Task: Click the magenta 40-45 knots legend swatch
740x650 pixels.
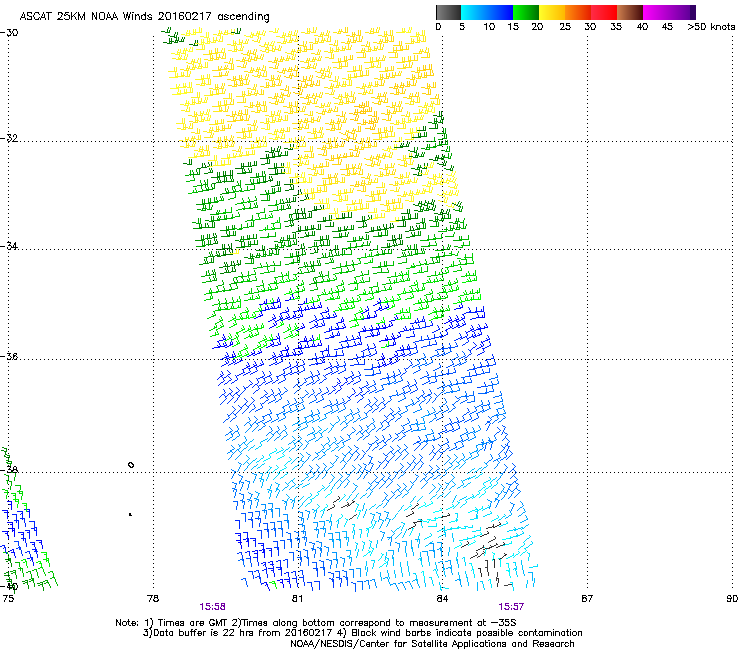Action: pos(656,12)
